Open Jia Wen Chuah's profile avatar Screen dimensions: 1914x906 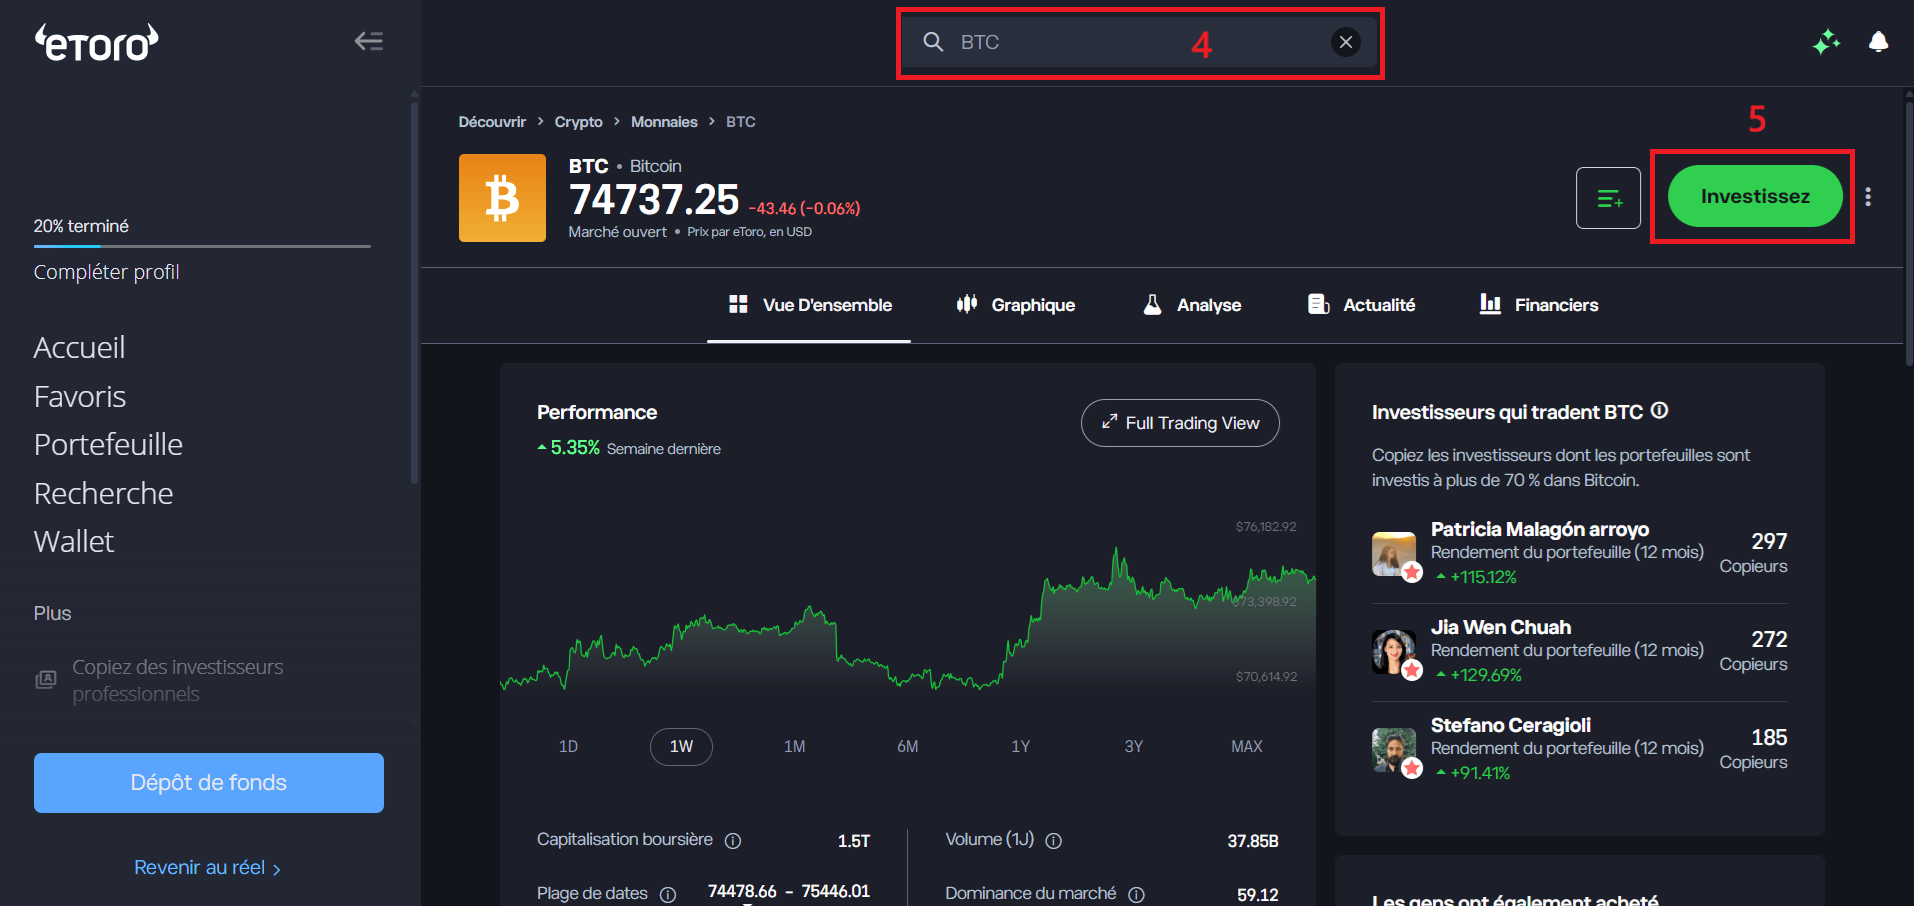[x=1394, y=652]
